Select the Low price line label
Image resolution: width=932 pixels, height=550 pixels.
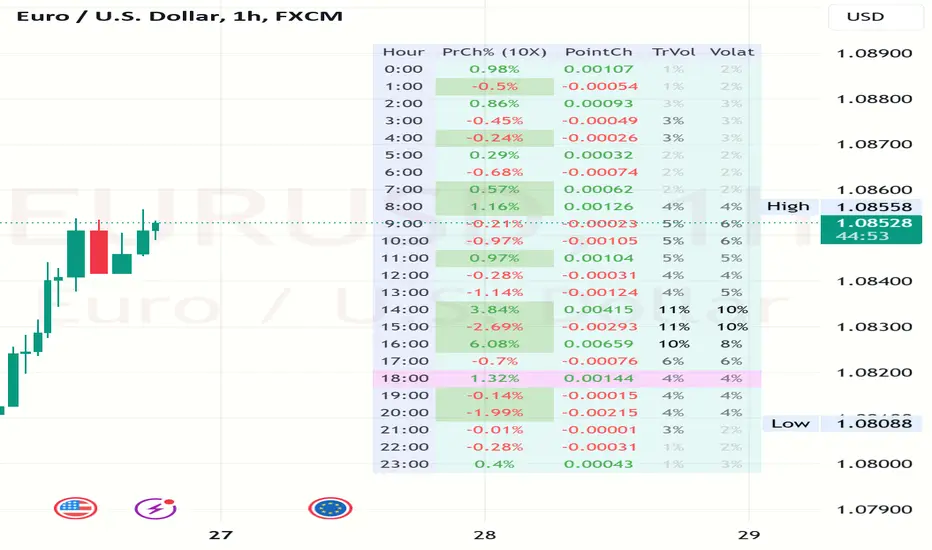coord(790,423)
